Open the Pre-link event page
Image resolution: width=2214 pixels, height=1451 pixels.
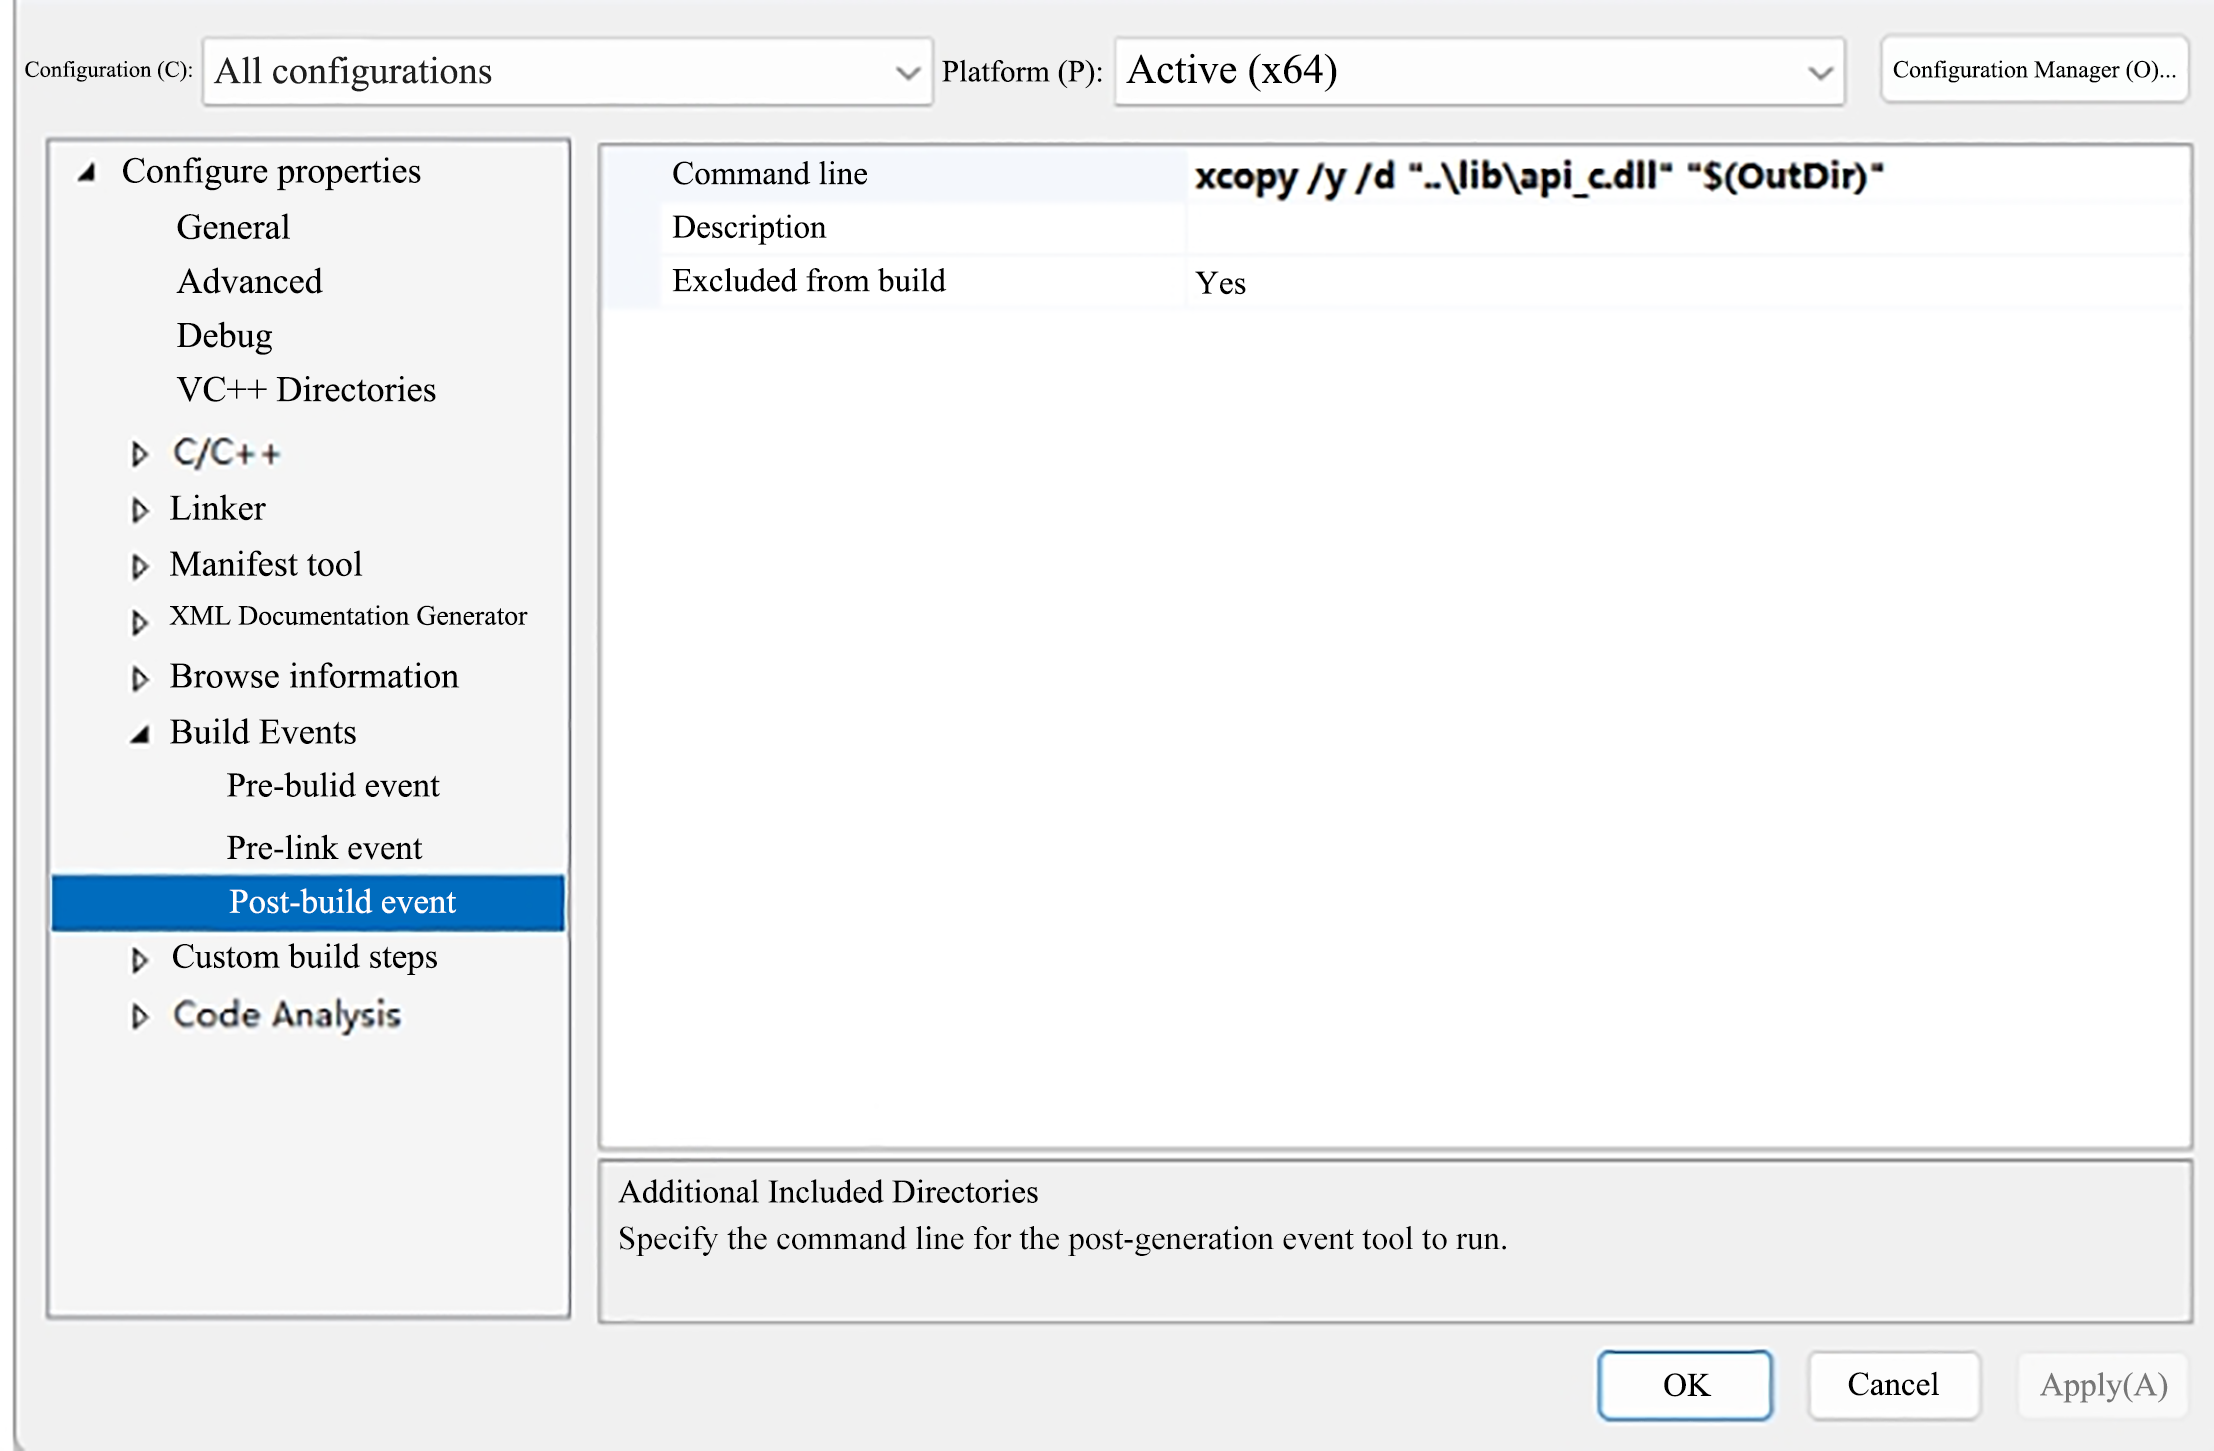point(324,848)
